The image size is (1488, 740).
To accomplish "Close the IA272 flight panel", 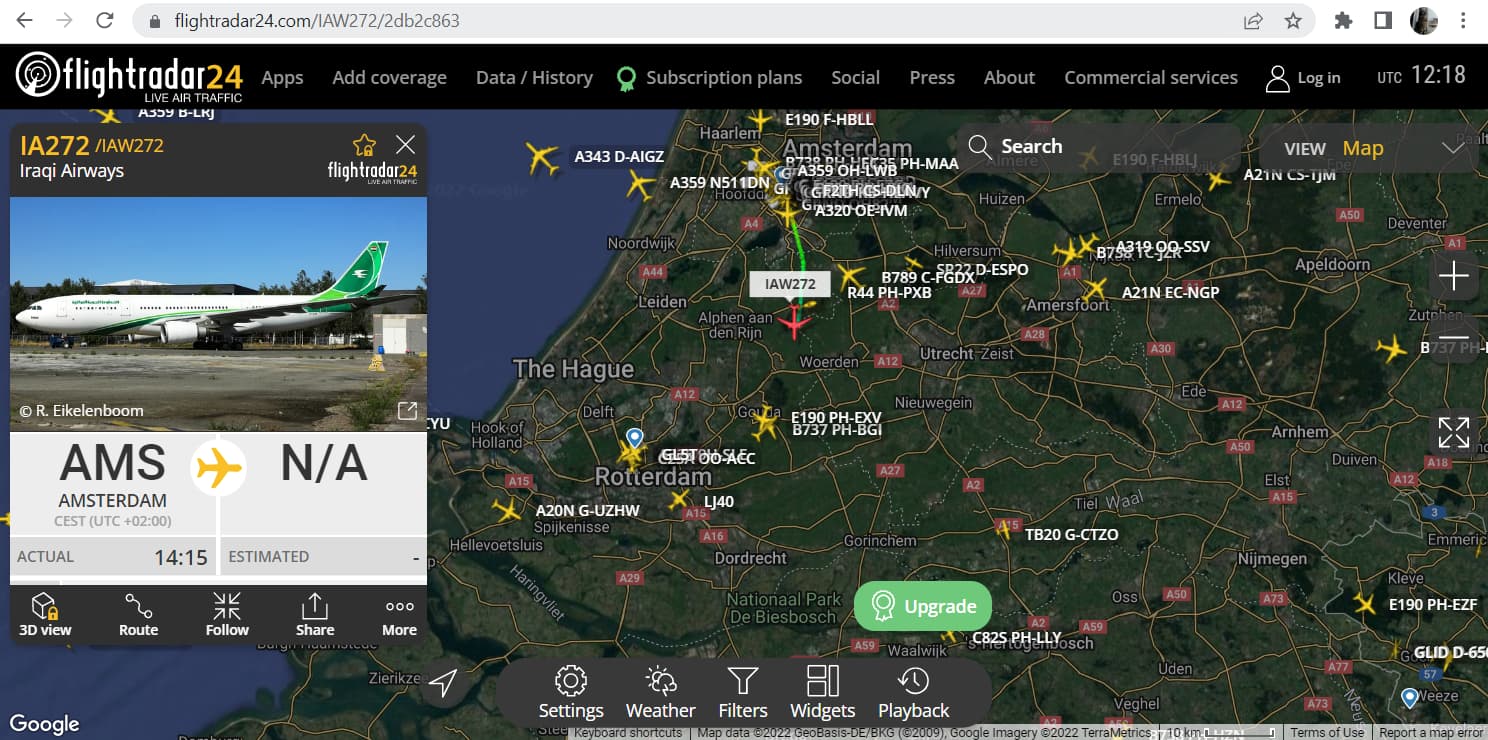I will coord(405,145).
